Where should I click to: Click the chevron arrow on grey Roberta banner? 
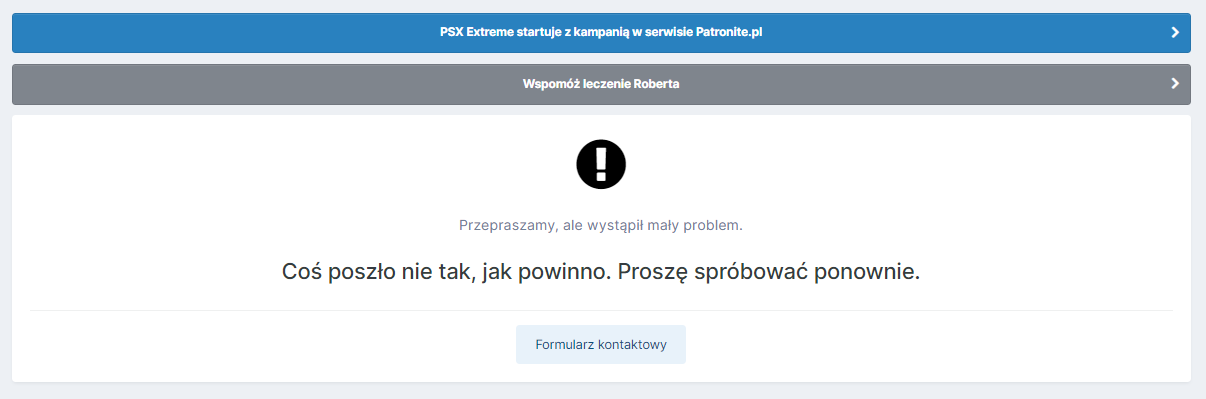1175,84
